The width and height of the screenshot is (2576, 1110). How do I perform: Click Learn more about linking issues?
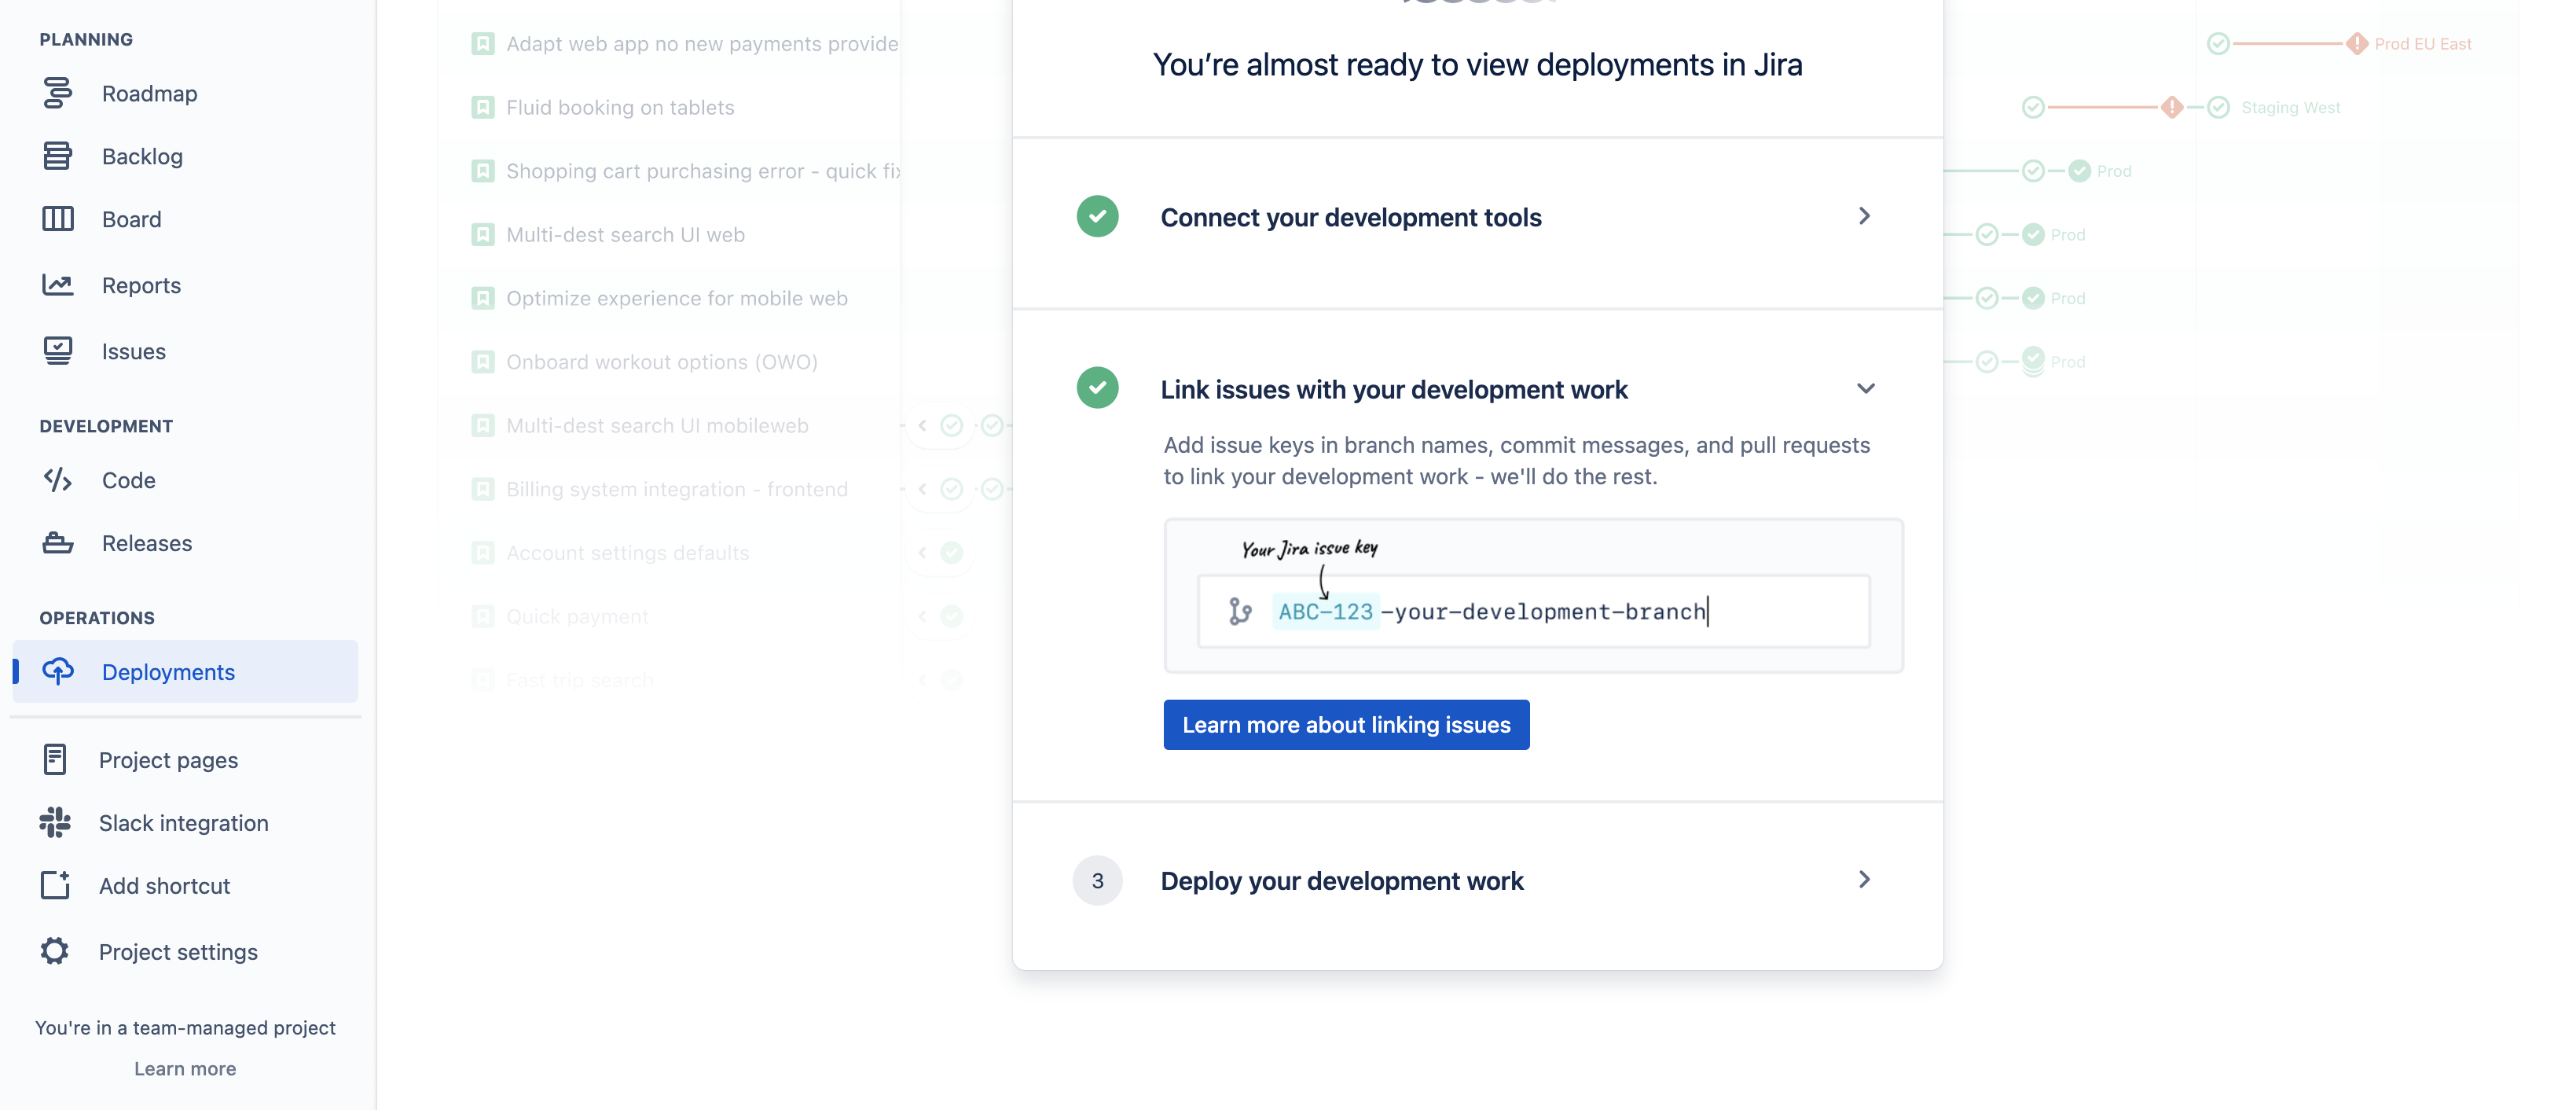(1346, 724)
